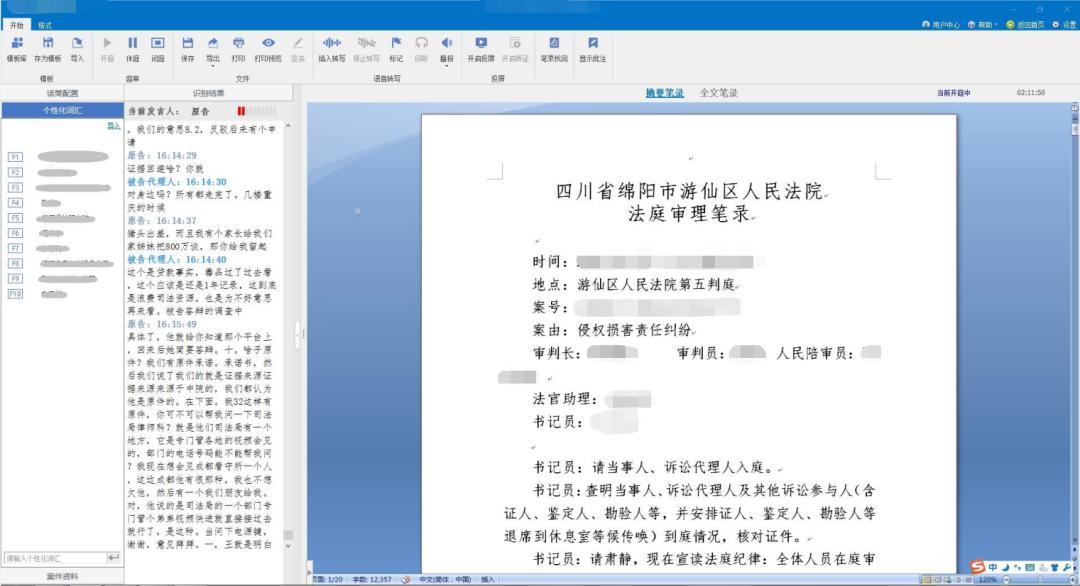Click the F5 vocabulary shortcut
The height and width of the screenshot is (586, 1080).
pos(15,218)
